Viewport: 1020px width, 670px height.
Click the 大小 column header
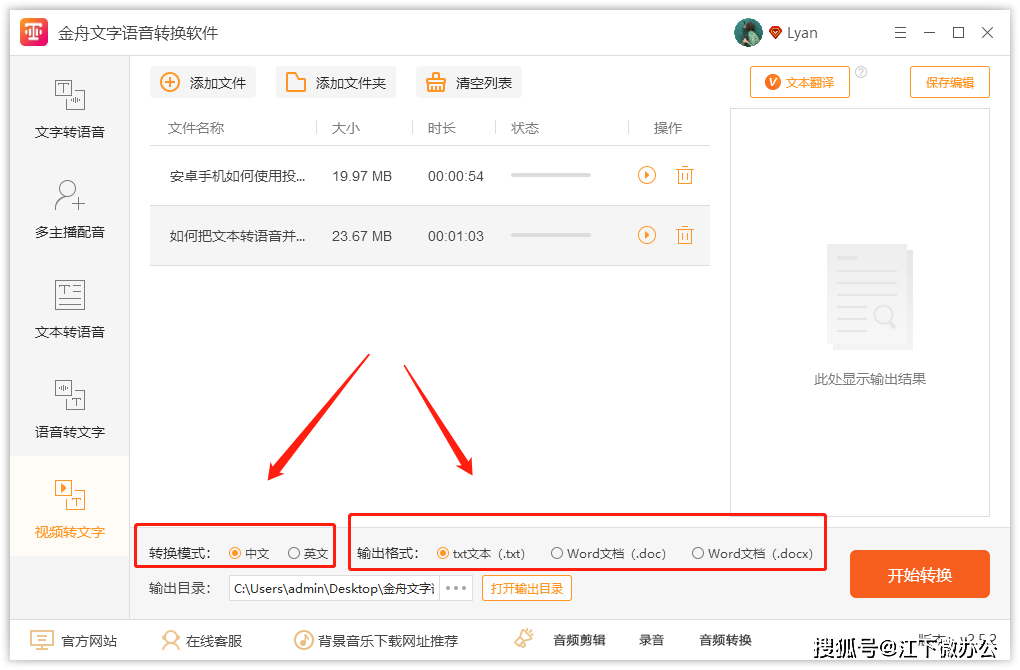(345, 128)
